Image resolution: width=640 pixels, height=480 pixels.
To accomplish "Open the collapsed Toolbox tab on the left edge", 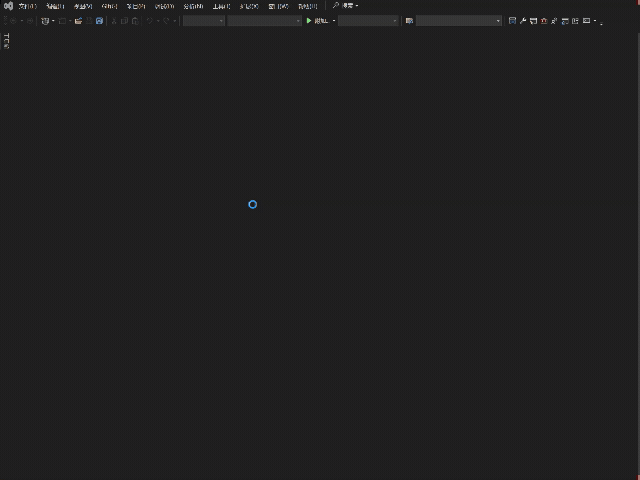I will pyautogui.click(x=6, y=41).
